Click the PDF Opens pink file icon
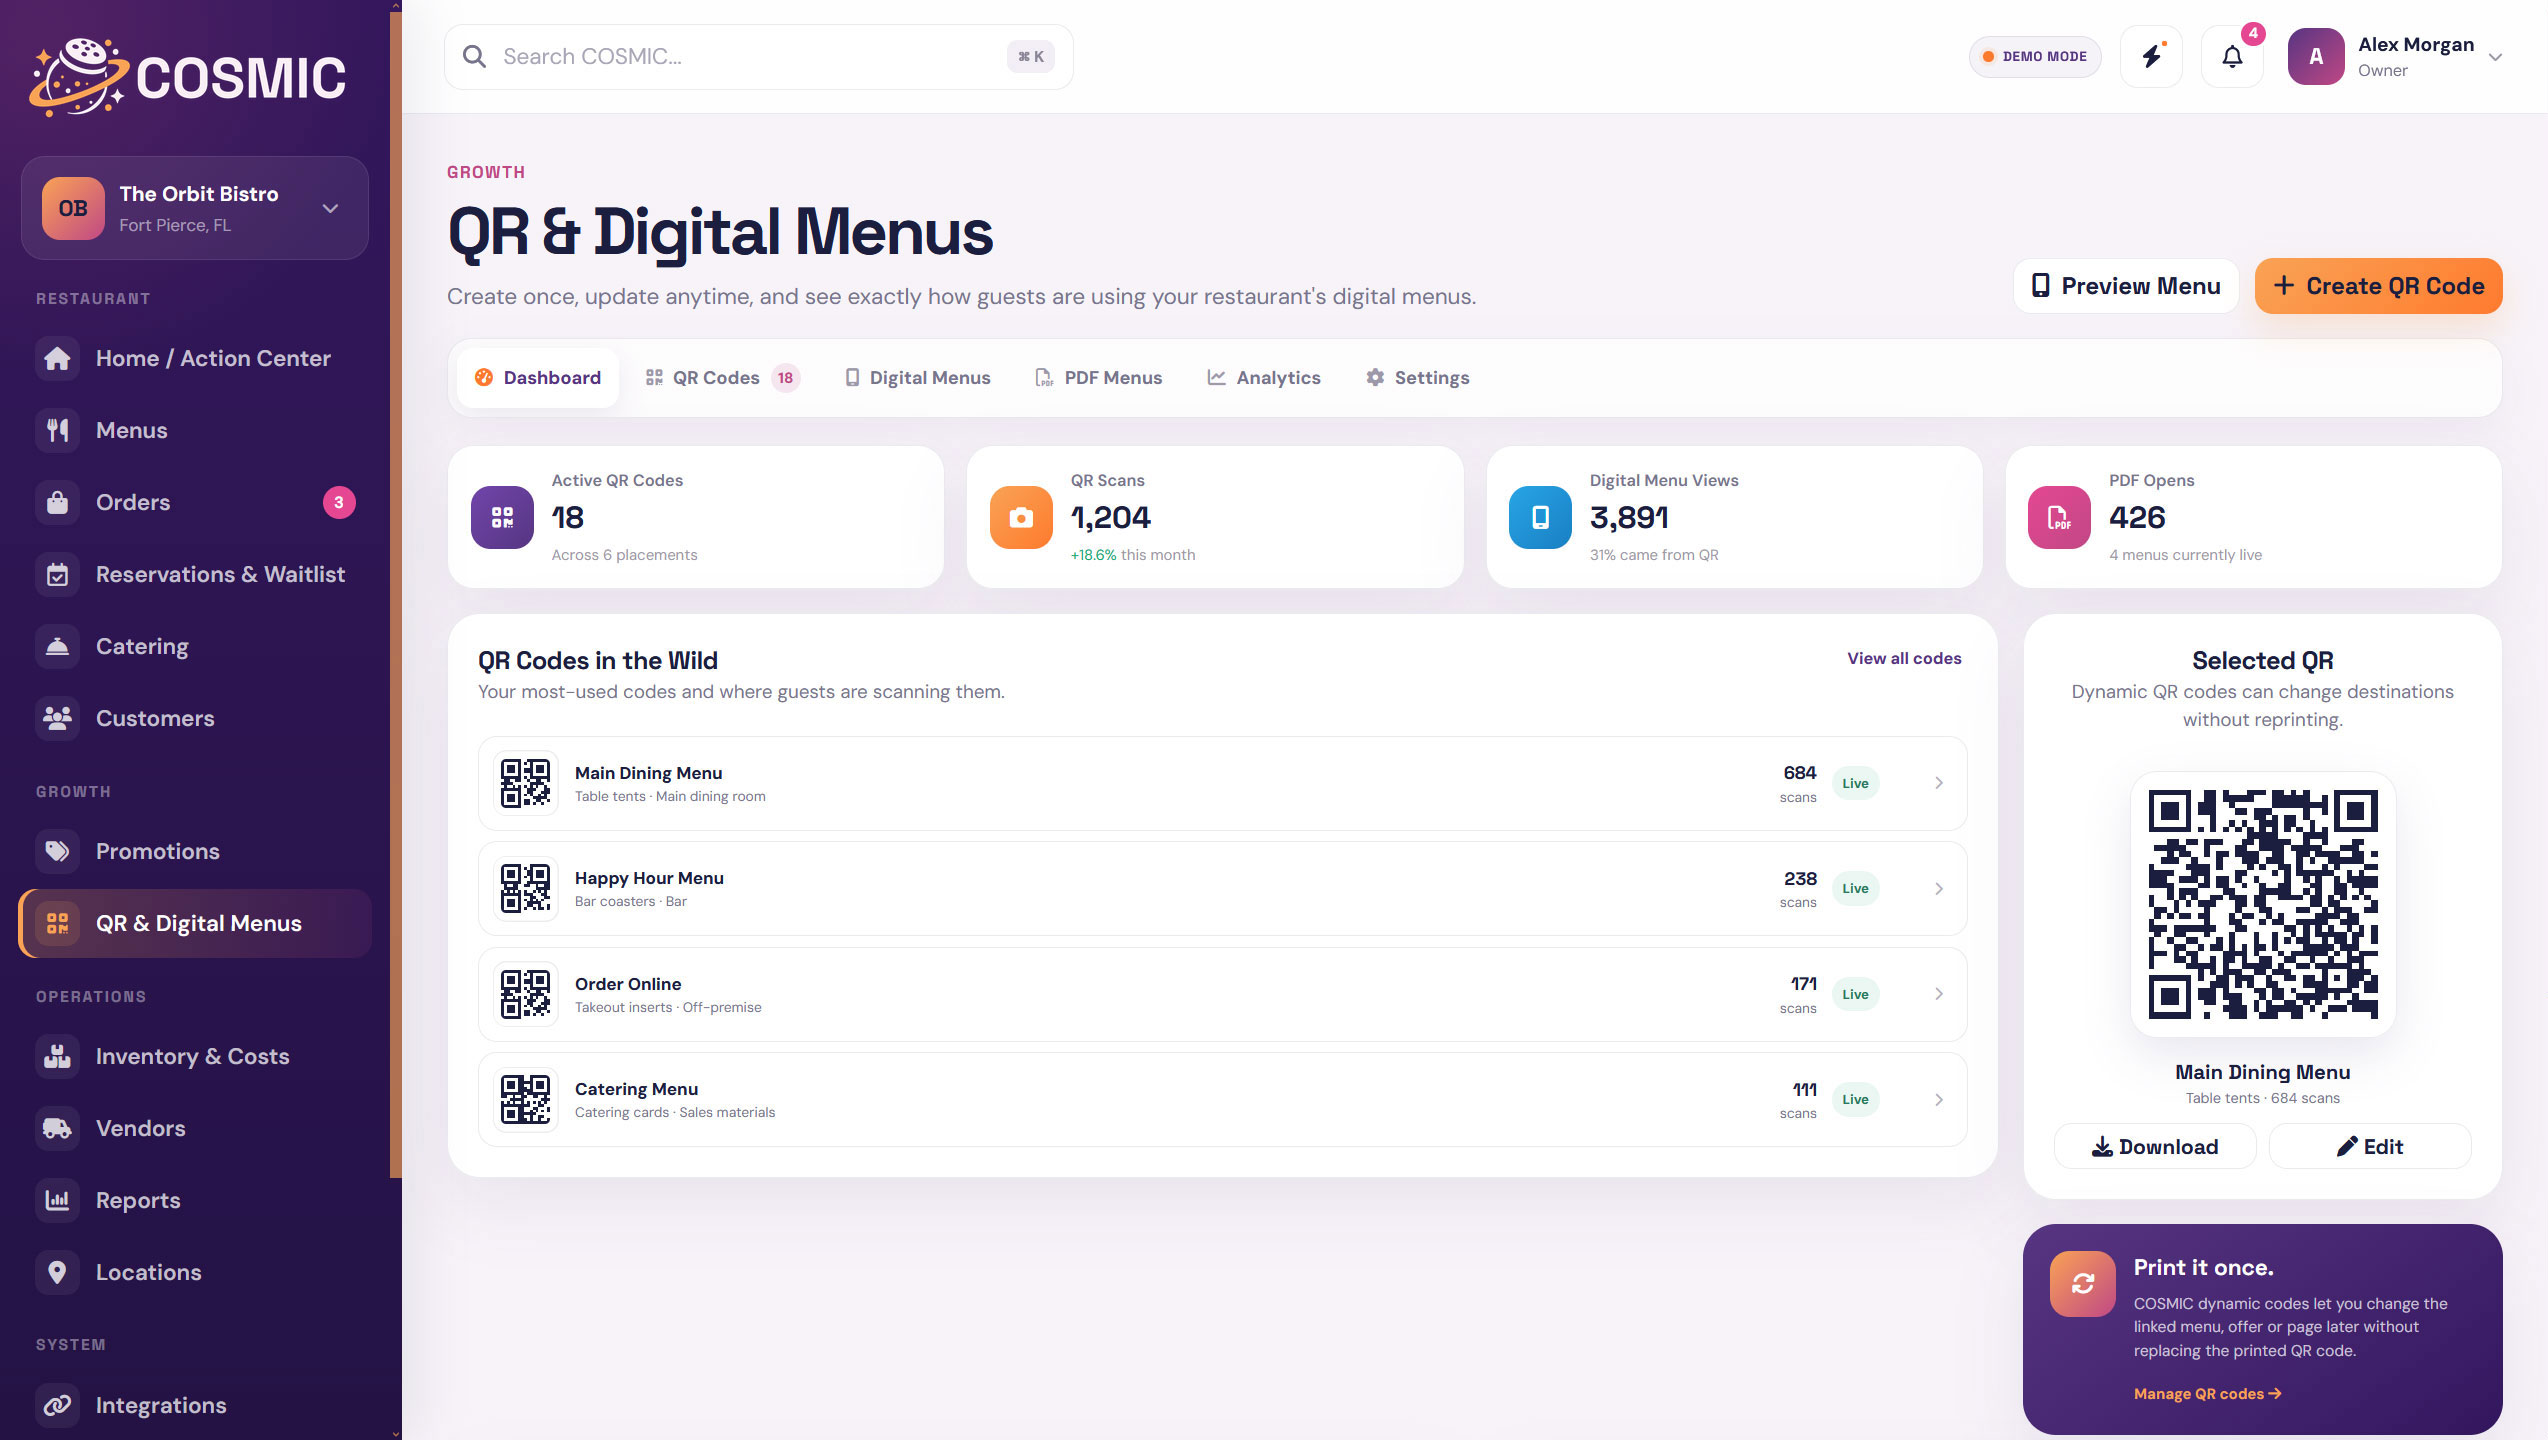2548x1440 pixels. [2059, 517]
